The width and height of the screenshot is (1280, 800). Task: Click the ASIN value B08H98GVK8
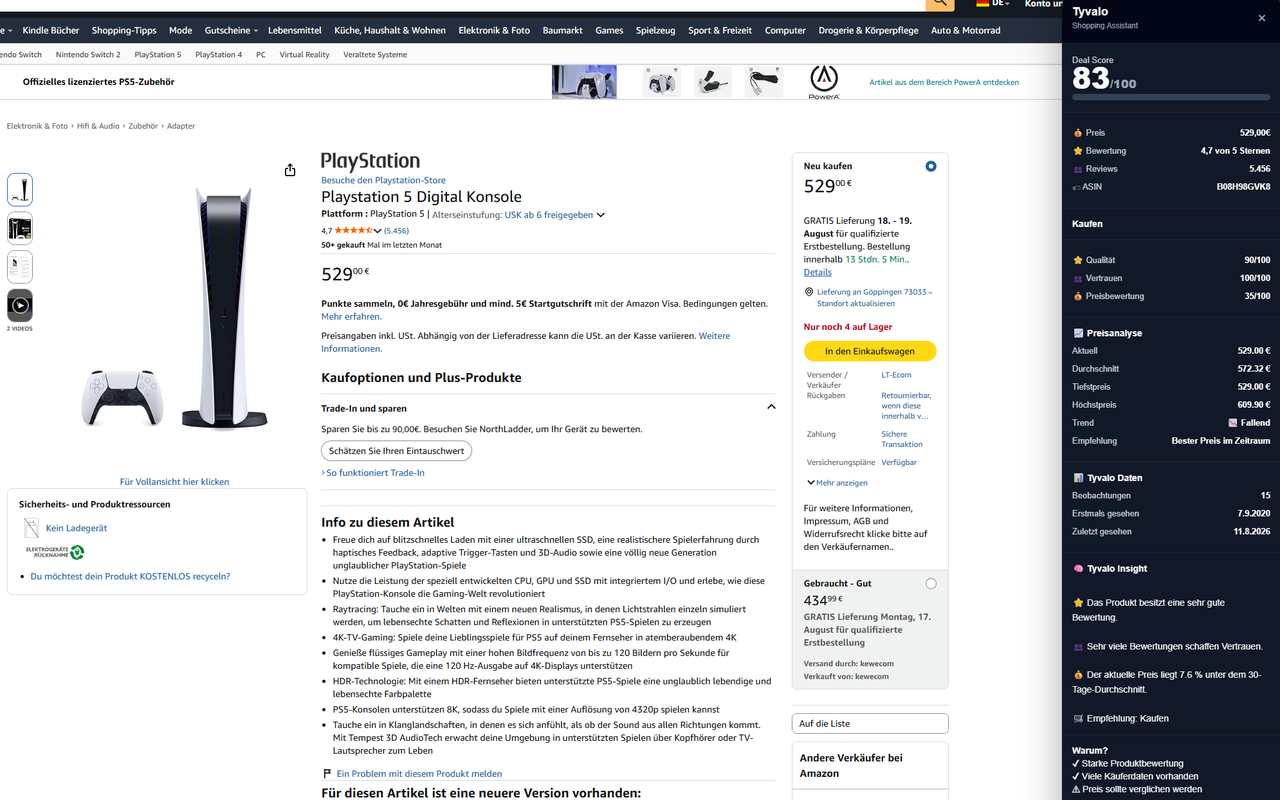pos(1243,187)
